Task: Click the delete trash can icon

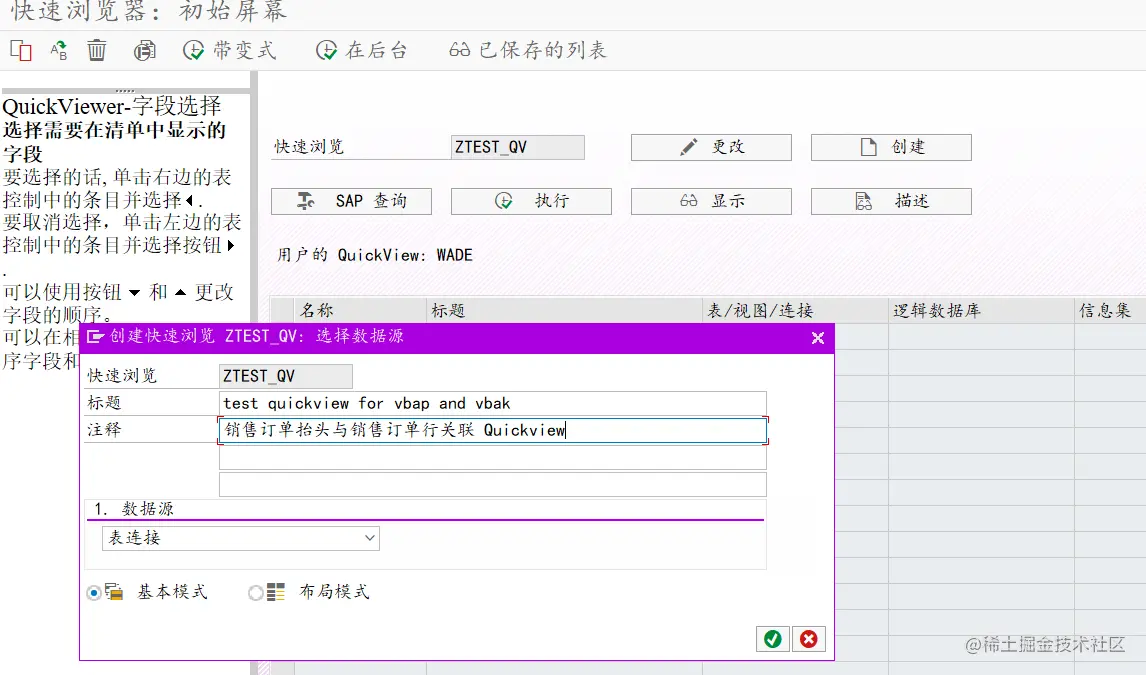Action: coord(96,50)
